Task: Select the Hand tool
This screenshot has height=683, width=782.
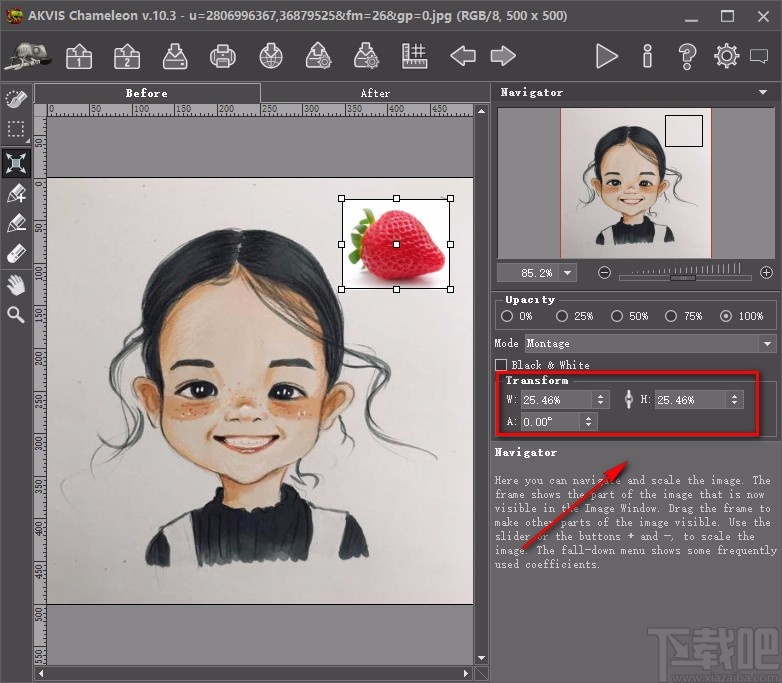Action: tap(16, 285)
